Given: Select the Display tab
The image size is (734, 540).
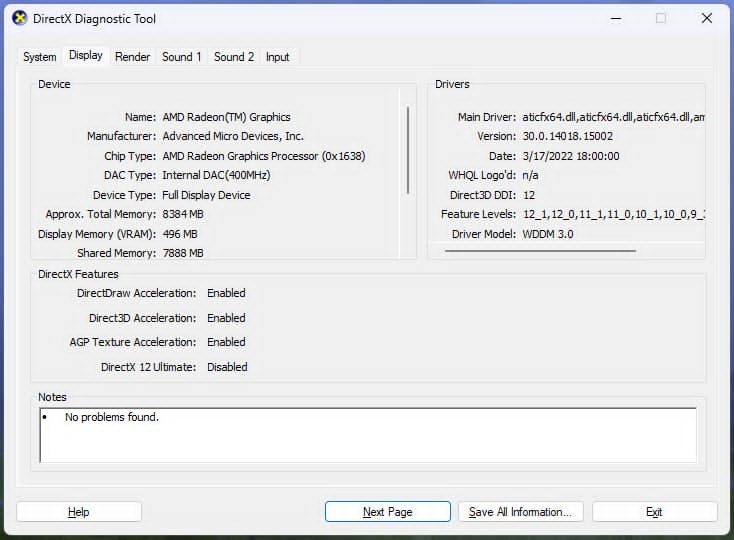Looking at the screenshot, I should pos(86,55).
